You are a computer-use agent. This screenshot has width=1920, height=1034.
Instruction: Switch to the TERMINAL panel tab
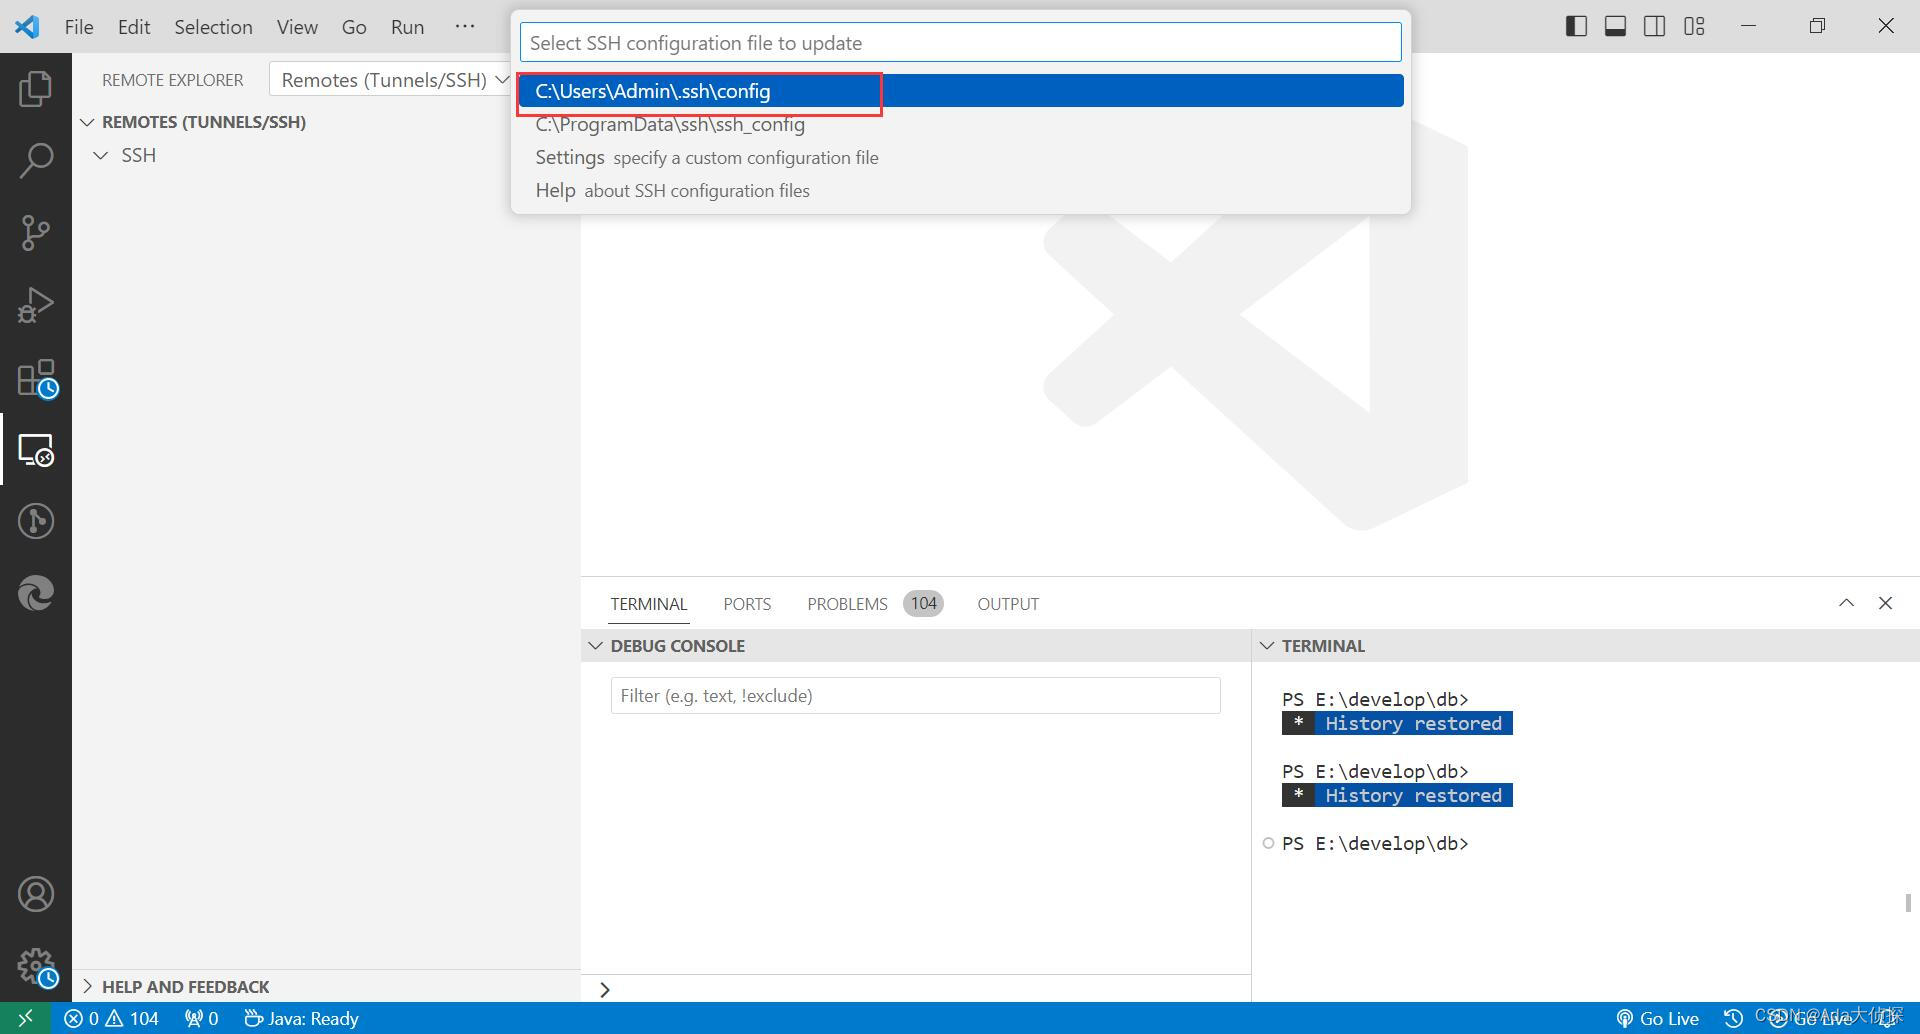pyautogui.click(x=649, y=604)
